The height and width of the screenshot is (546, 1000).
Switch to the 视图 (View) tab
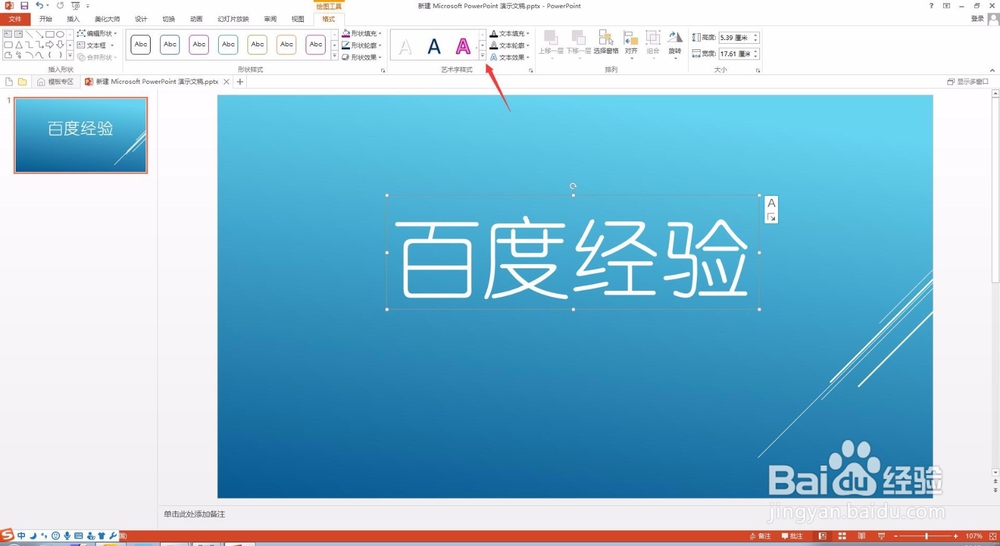click(298, 19)
